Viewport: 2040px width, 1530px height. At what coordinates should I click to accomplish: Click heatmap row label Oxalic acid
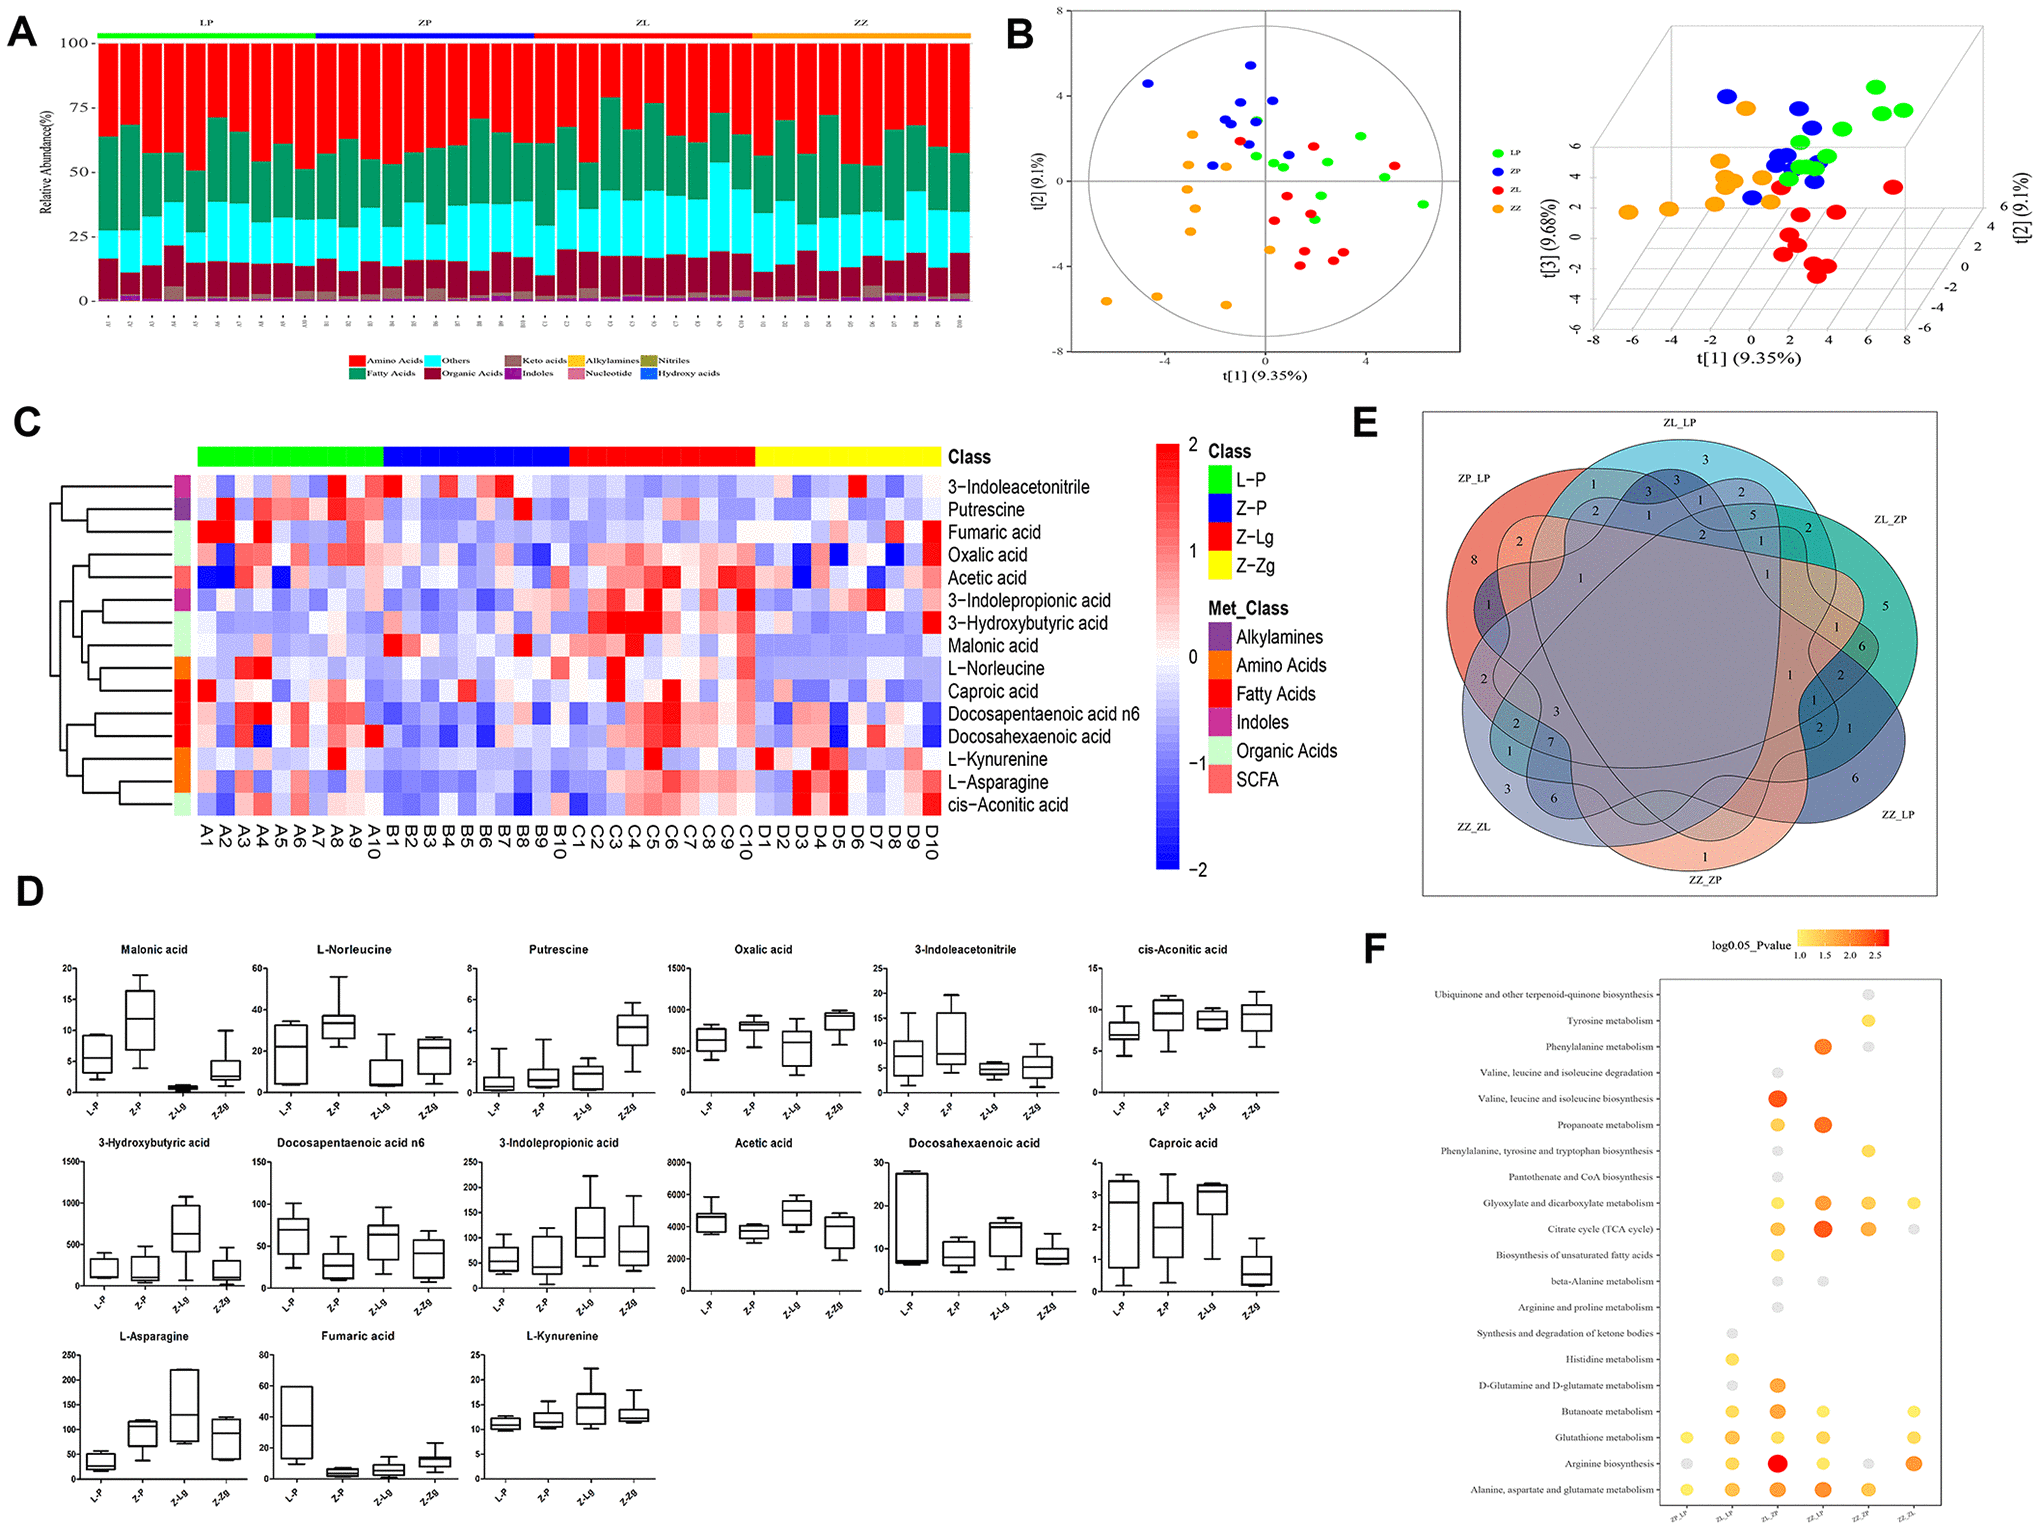click(x=987, y=555)
